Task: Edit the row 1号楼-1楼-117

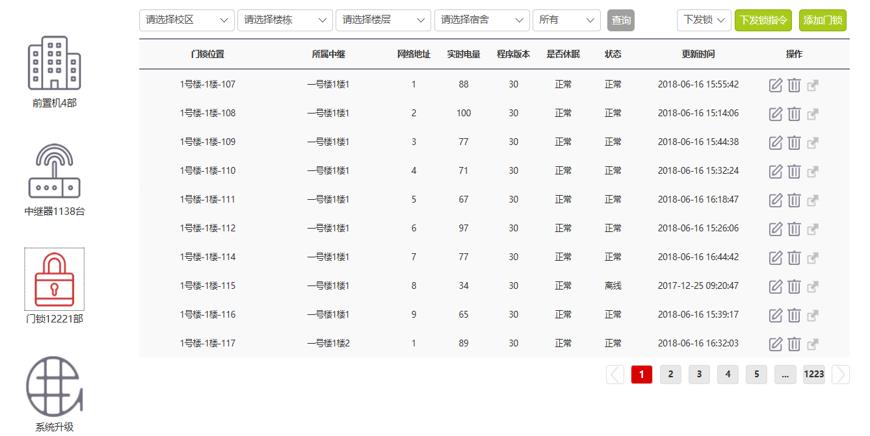Action: (775, 344)
